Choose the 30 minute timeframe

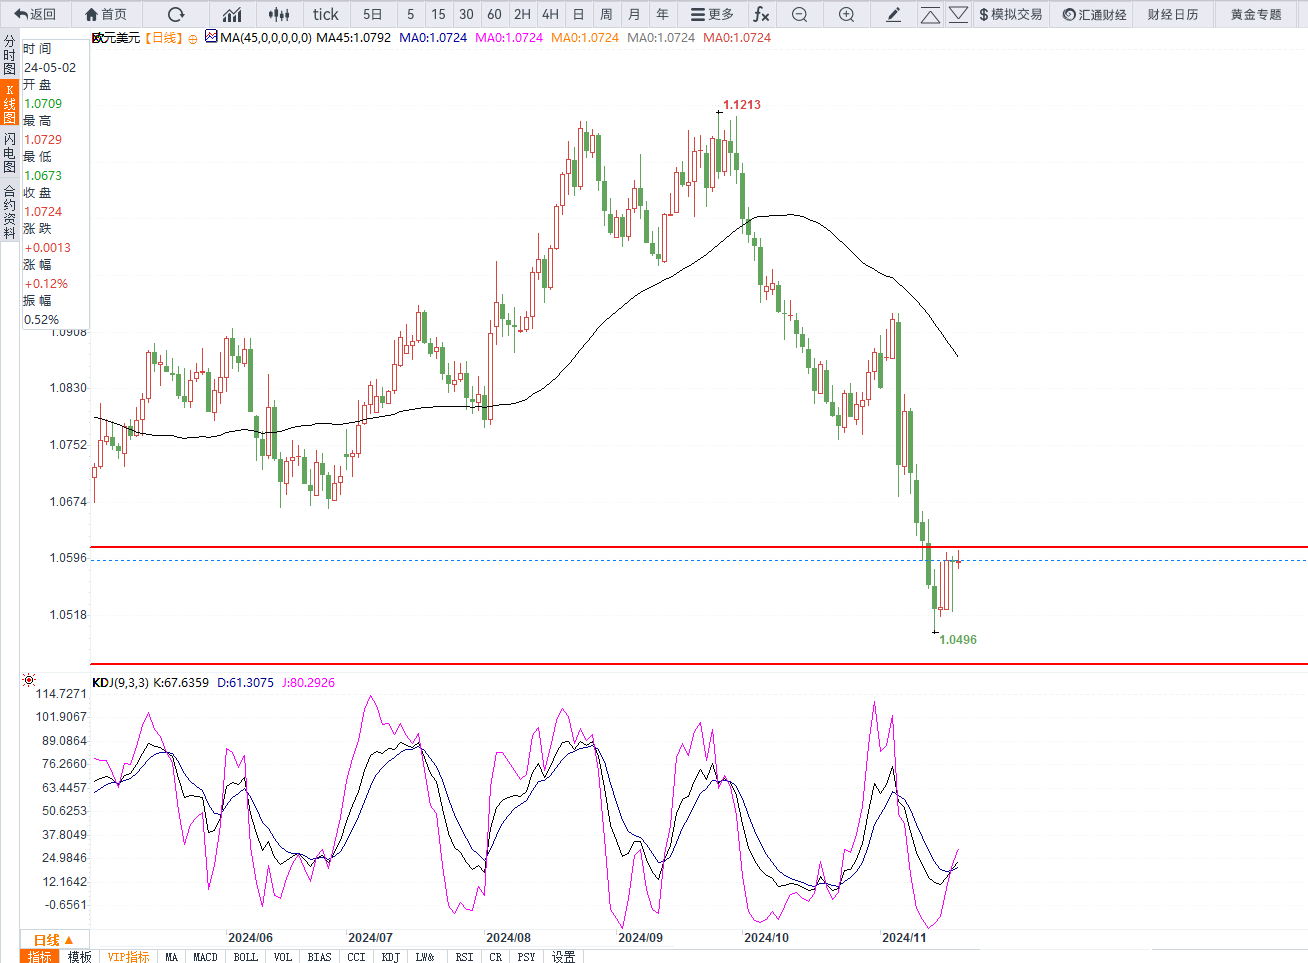coord(466,14)
